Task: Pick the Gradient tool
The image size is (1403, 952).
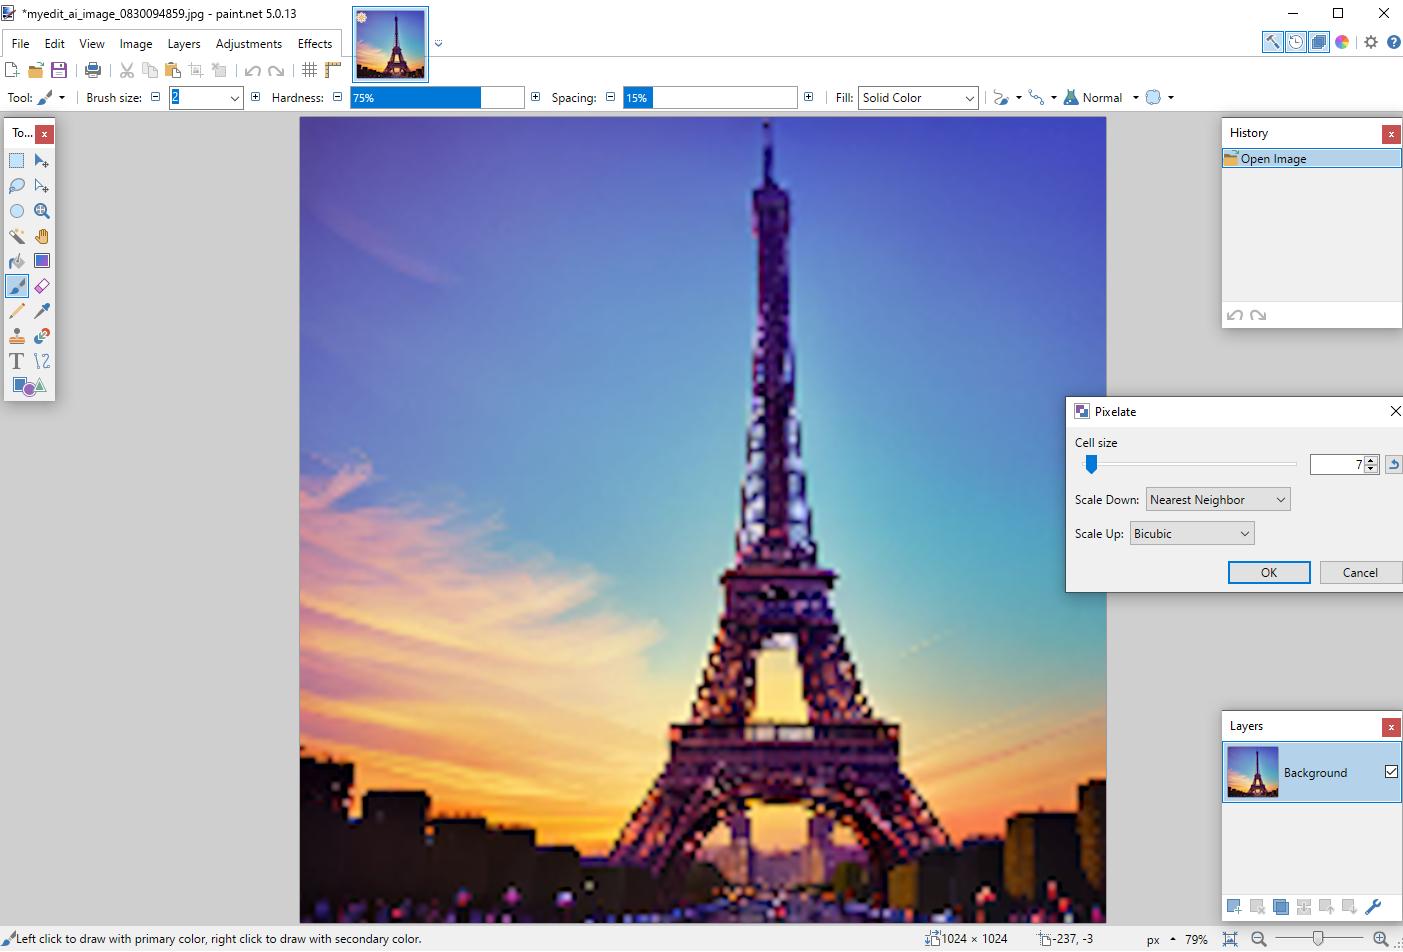Action: coord(42,261)
